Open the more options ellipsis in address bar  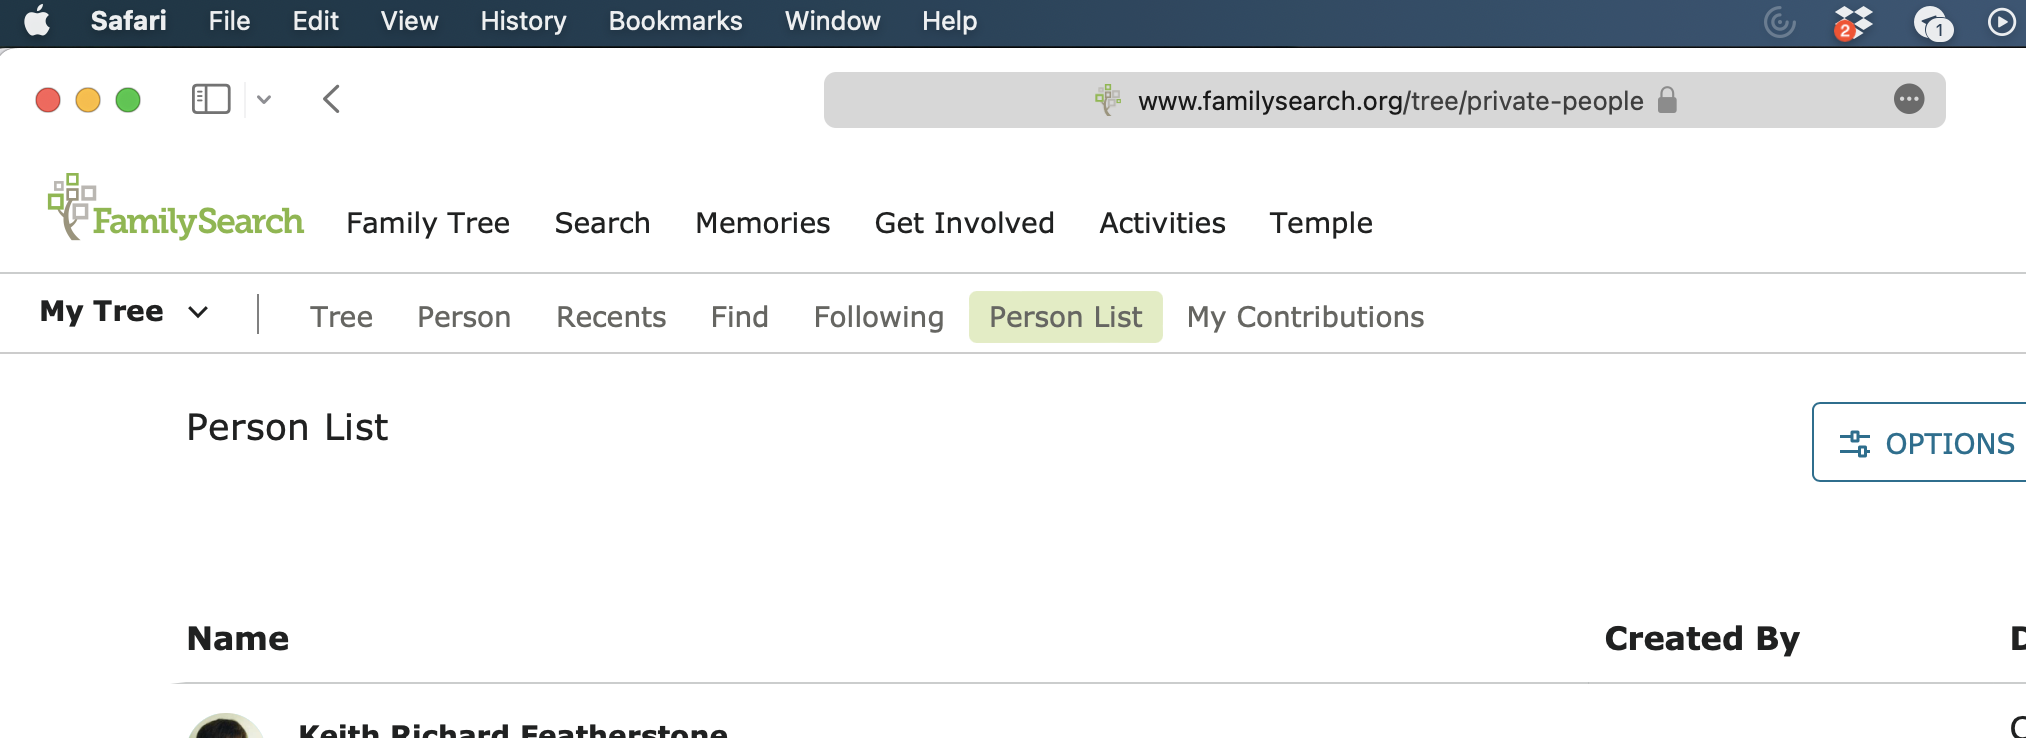[x=1910, y=99]
